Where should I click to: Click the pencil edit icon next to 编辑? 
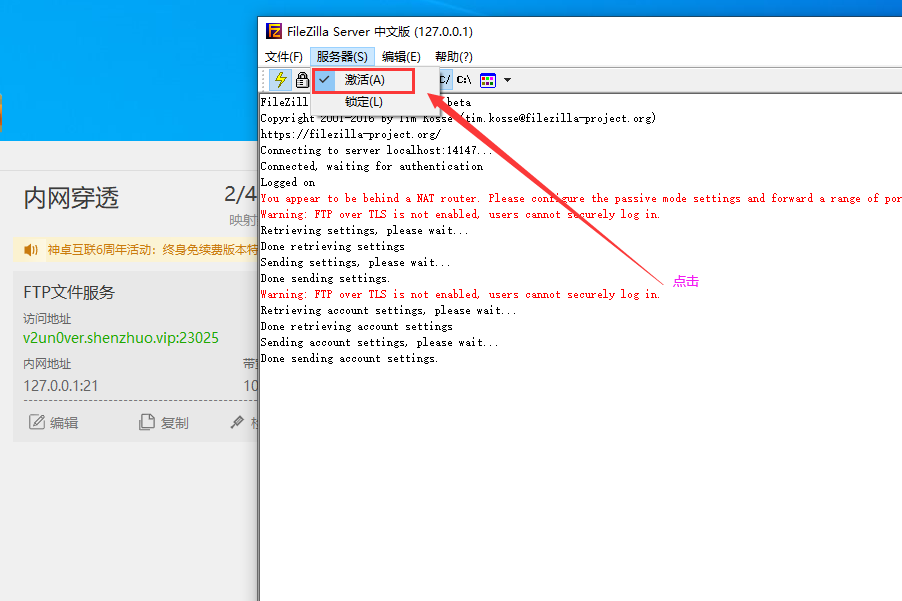click(37, 422)
